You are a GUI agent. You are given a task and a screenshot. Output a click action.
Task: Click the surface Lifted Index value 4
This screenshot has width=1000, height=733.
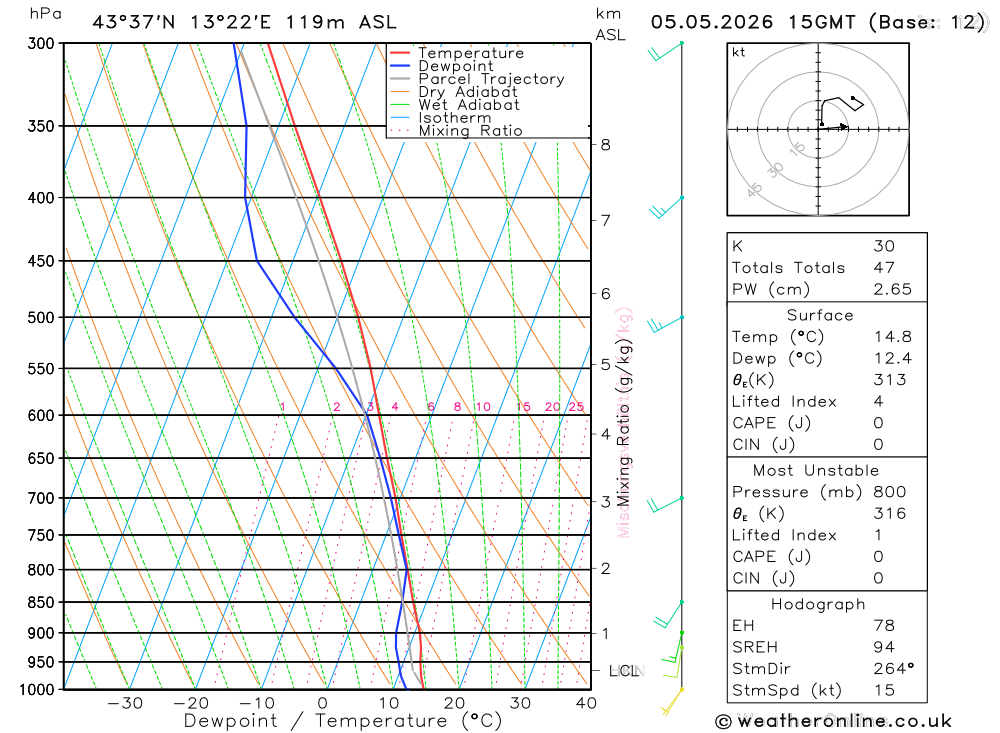[878, 401]
